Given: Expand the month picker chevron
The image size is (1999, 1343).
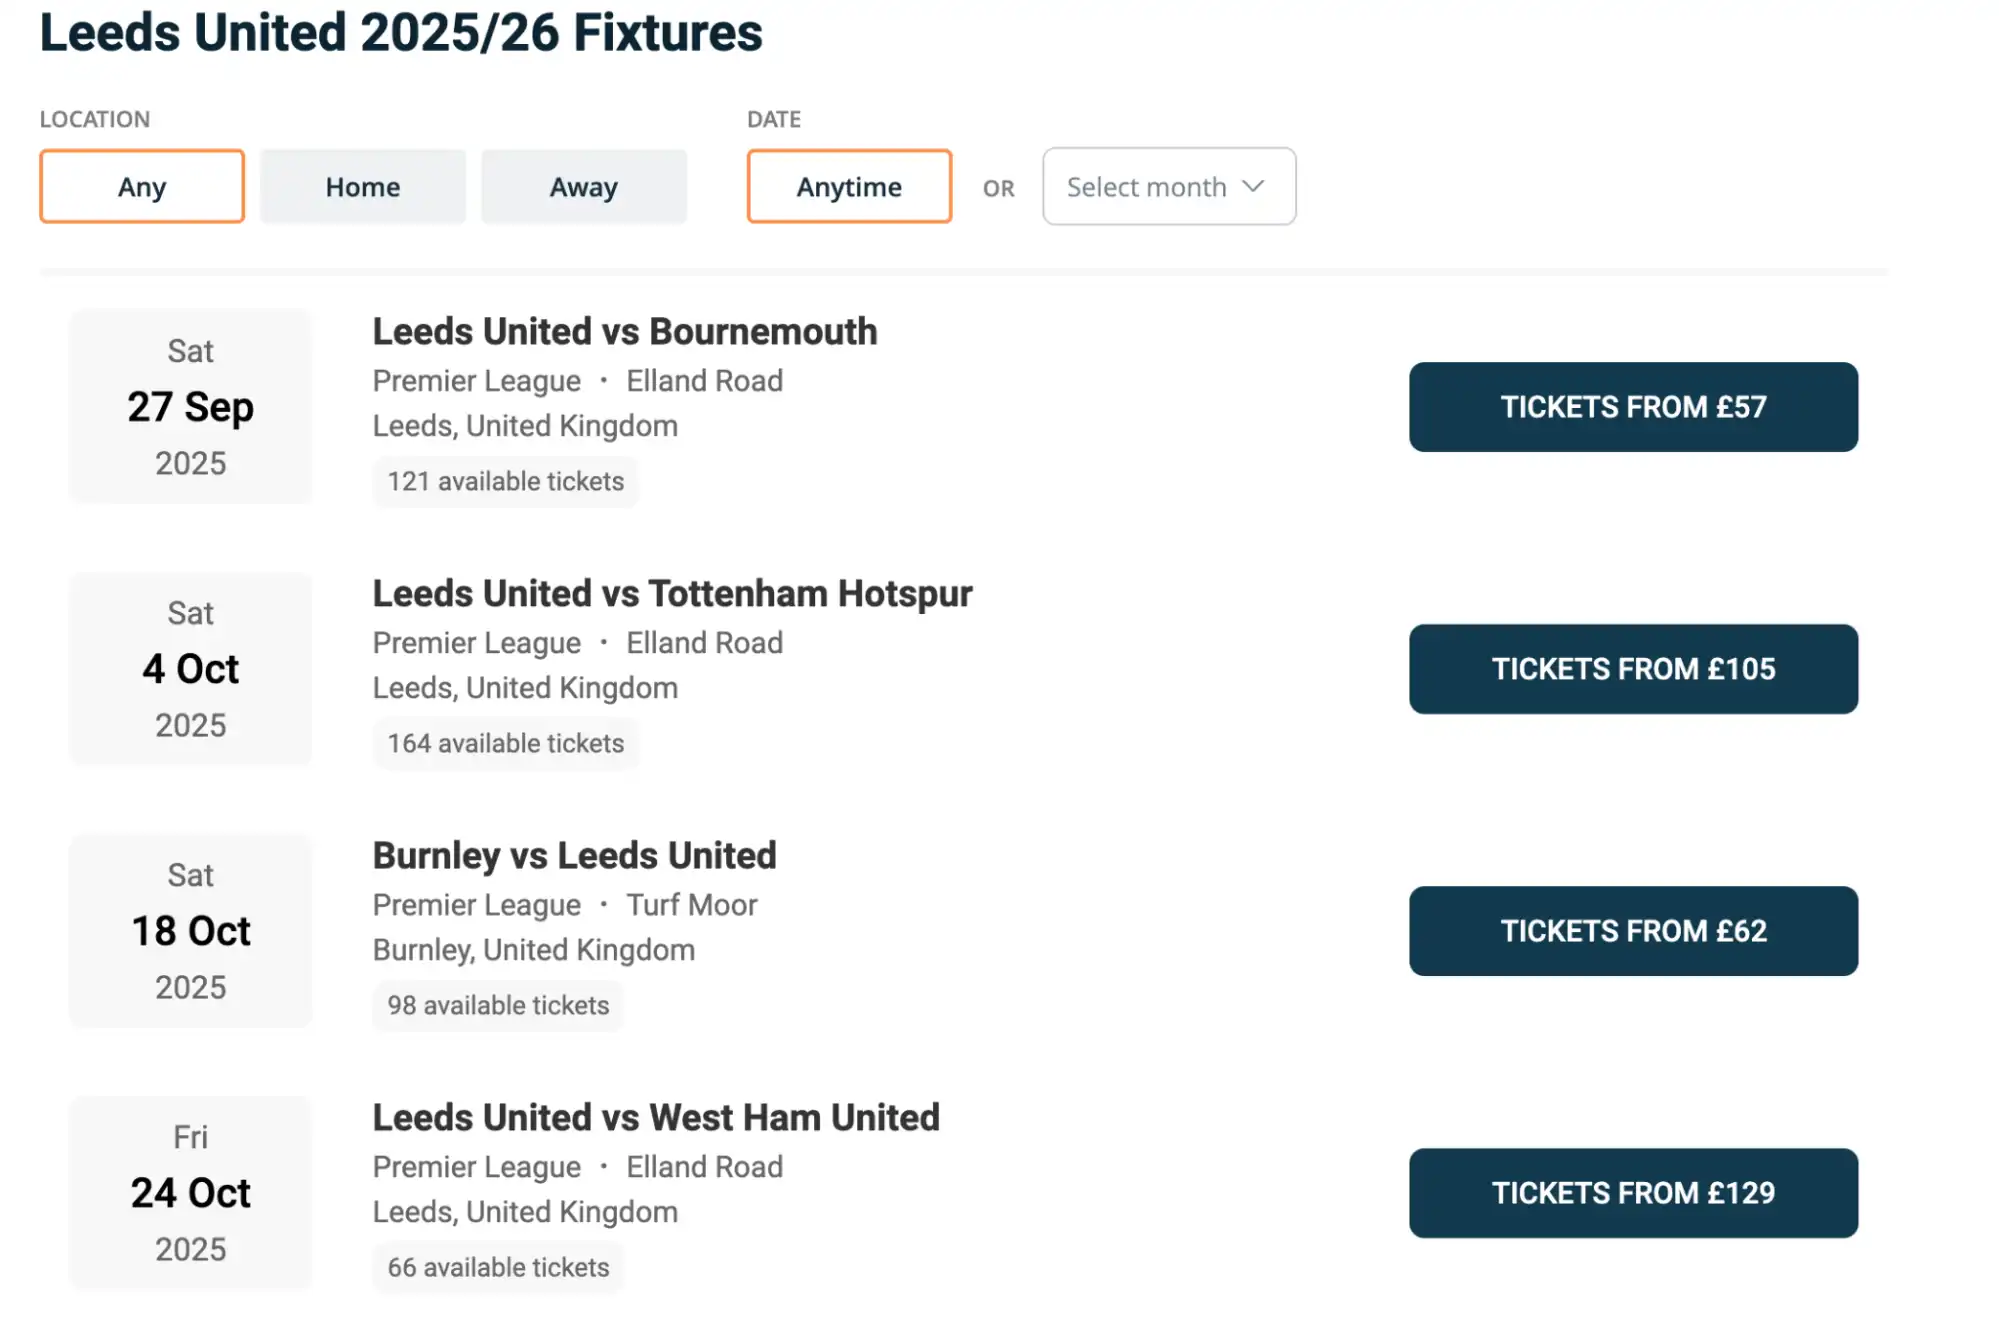Looking at the screenshot, I should point(1252,186).
